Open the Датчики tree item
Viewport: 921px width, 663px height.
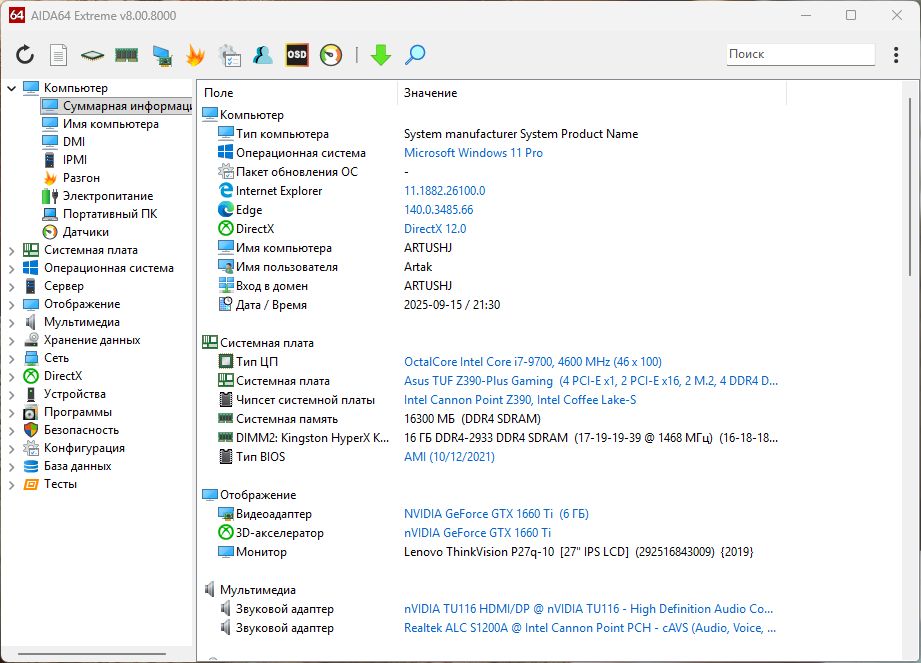point(86,232)
